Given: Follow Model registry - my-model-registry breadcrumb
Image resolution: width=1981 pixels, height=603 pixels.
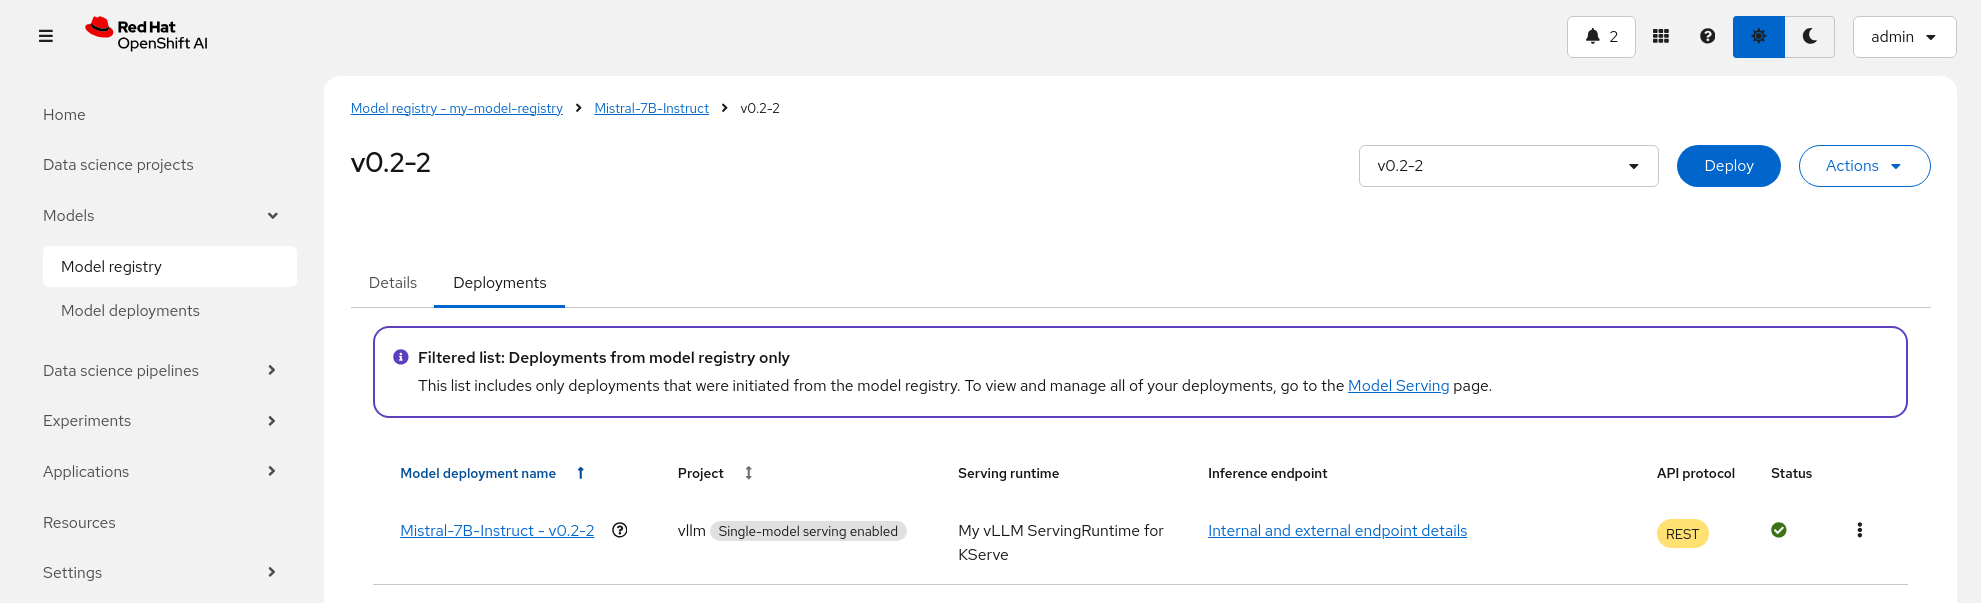Looking at the screenshot, I should pyautogui.click(x=457, y=108).
